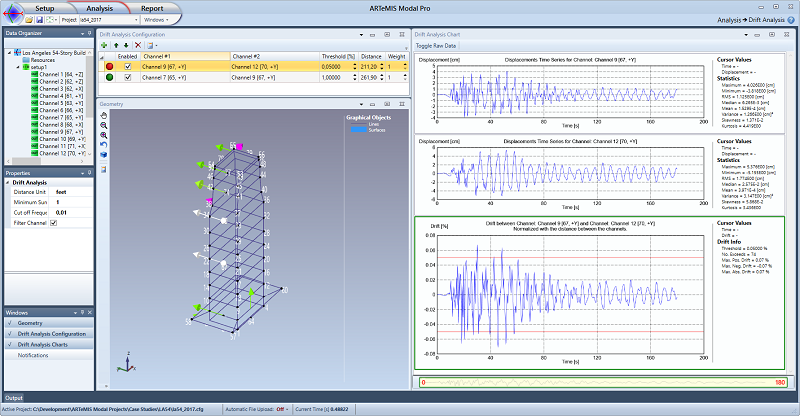
Task: Move the selected row up with the green arrow
Action: pos(117,45)
